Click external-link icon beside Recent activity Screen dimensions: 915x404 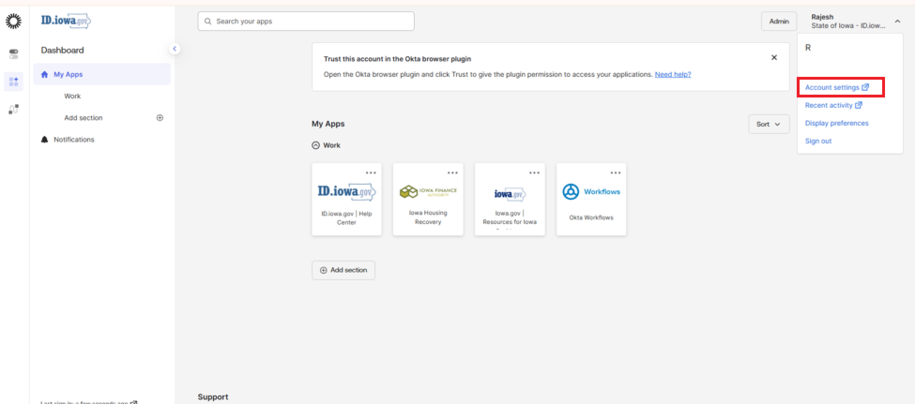coord(858,106)
